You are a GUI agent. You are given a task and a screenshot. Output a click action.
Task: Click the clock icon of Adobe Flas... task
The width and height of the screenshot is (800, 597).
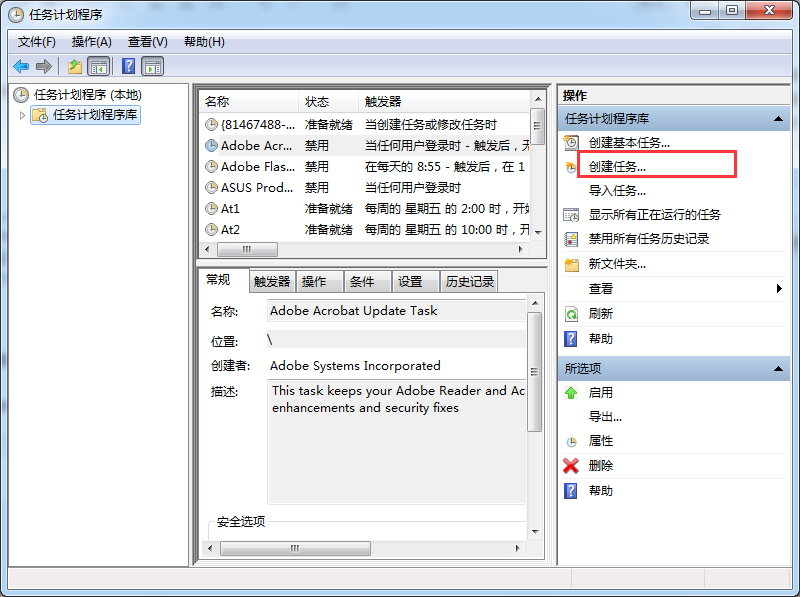click(211, 166)
